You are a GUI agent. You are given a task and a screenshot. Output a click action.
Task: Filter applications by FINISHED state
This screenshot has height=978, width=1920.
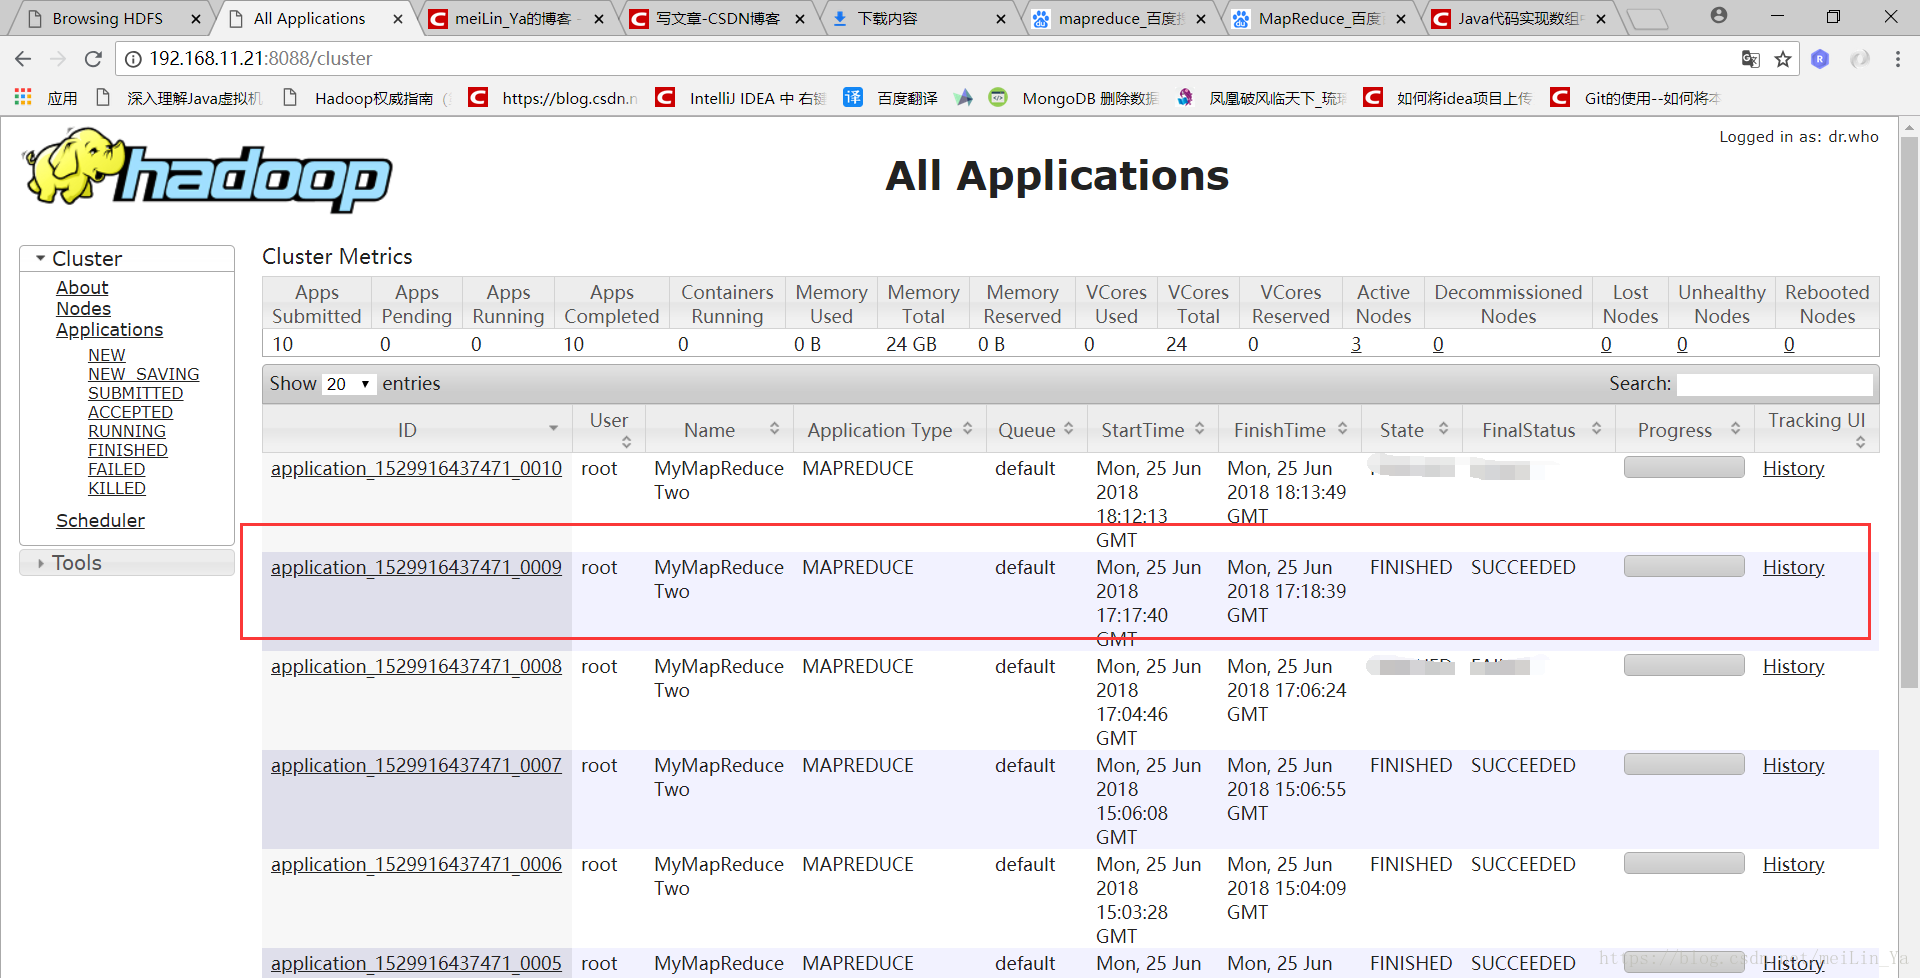(128, 450)
